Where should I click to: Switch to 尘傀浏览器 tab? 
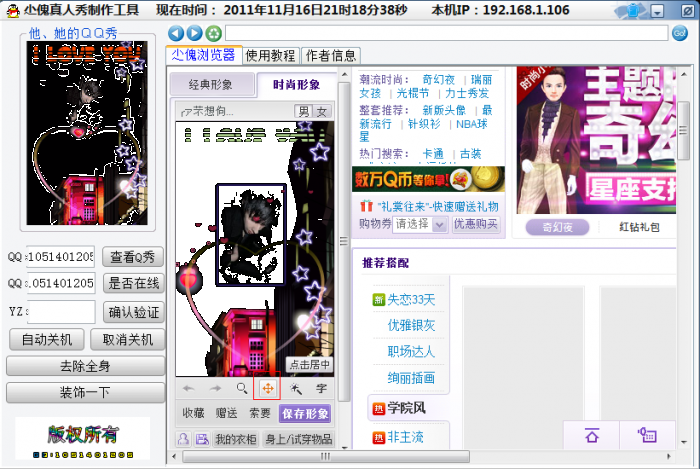pos(203,55)
